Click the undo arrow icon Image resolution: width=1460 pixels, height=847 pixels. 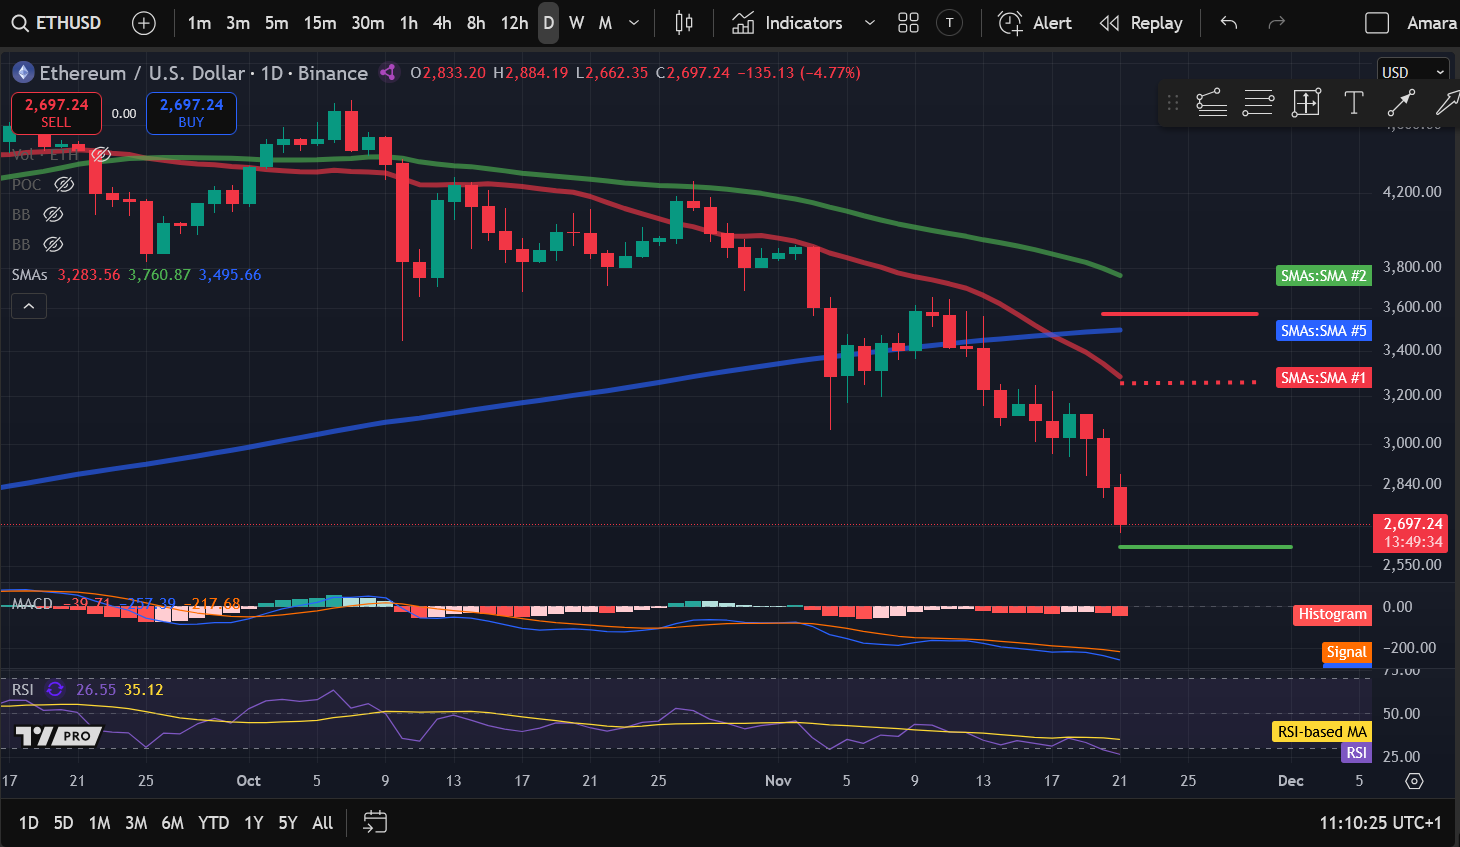1228,22
